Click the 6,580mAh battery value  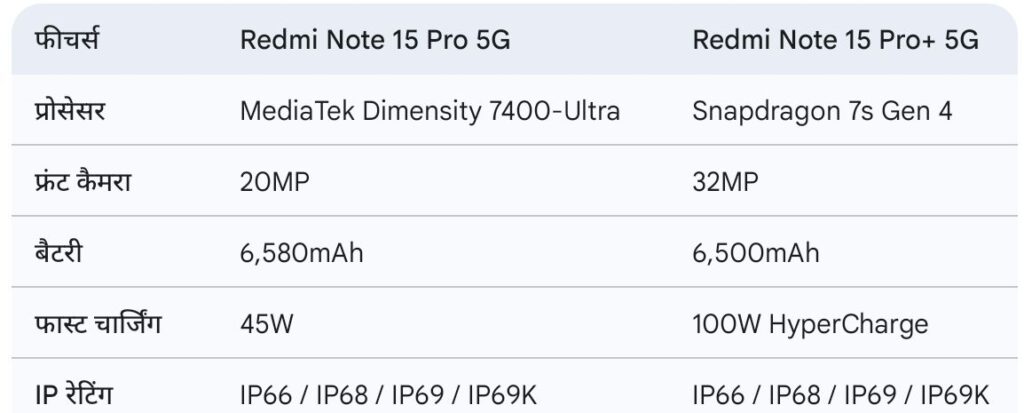[302, 252]
